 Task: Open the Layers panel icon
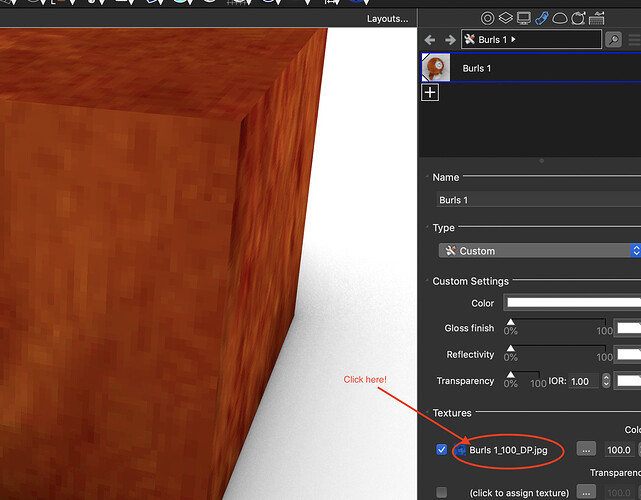click(506, 18)
